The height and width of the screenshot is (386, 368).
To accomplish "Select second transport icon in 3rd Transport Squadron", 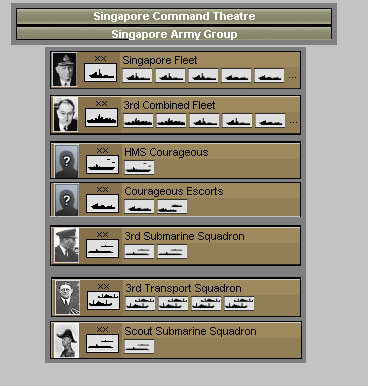I will point(173,304).
